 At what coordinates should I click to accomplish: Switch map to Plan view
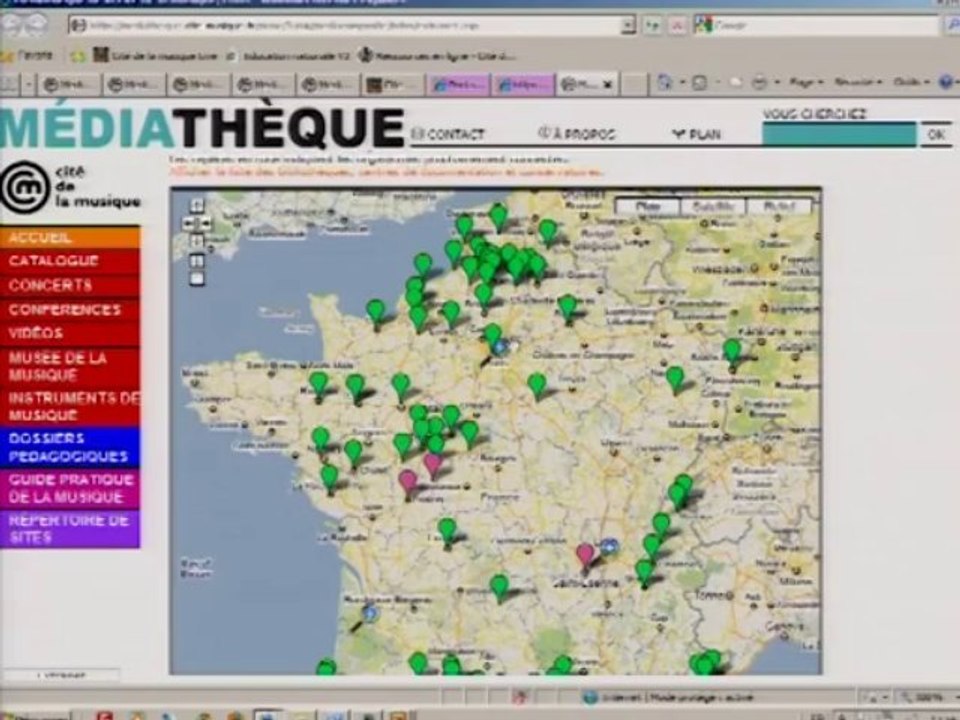coord(647,206)
